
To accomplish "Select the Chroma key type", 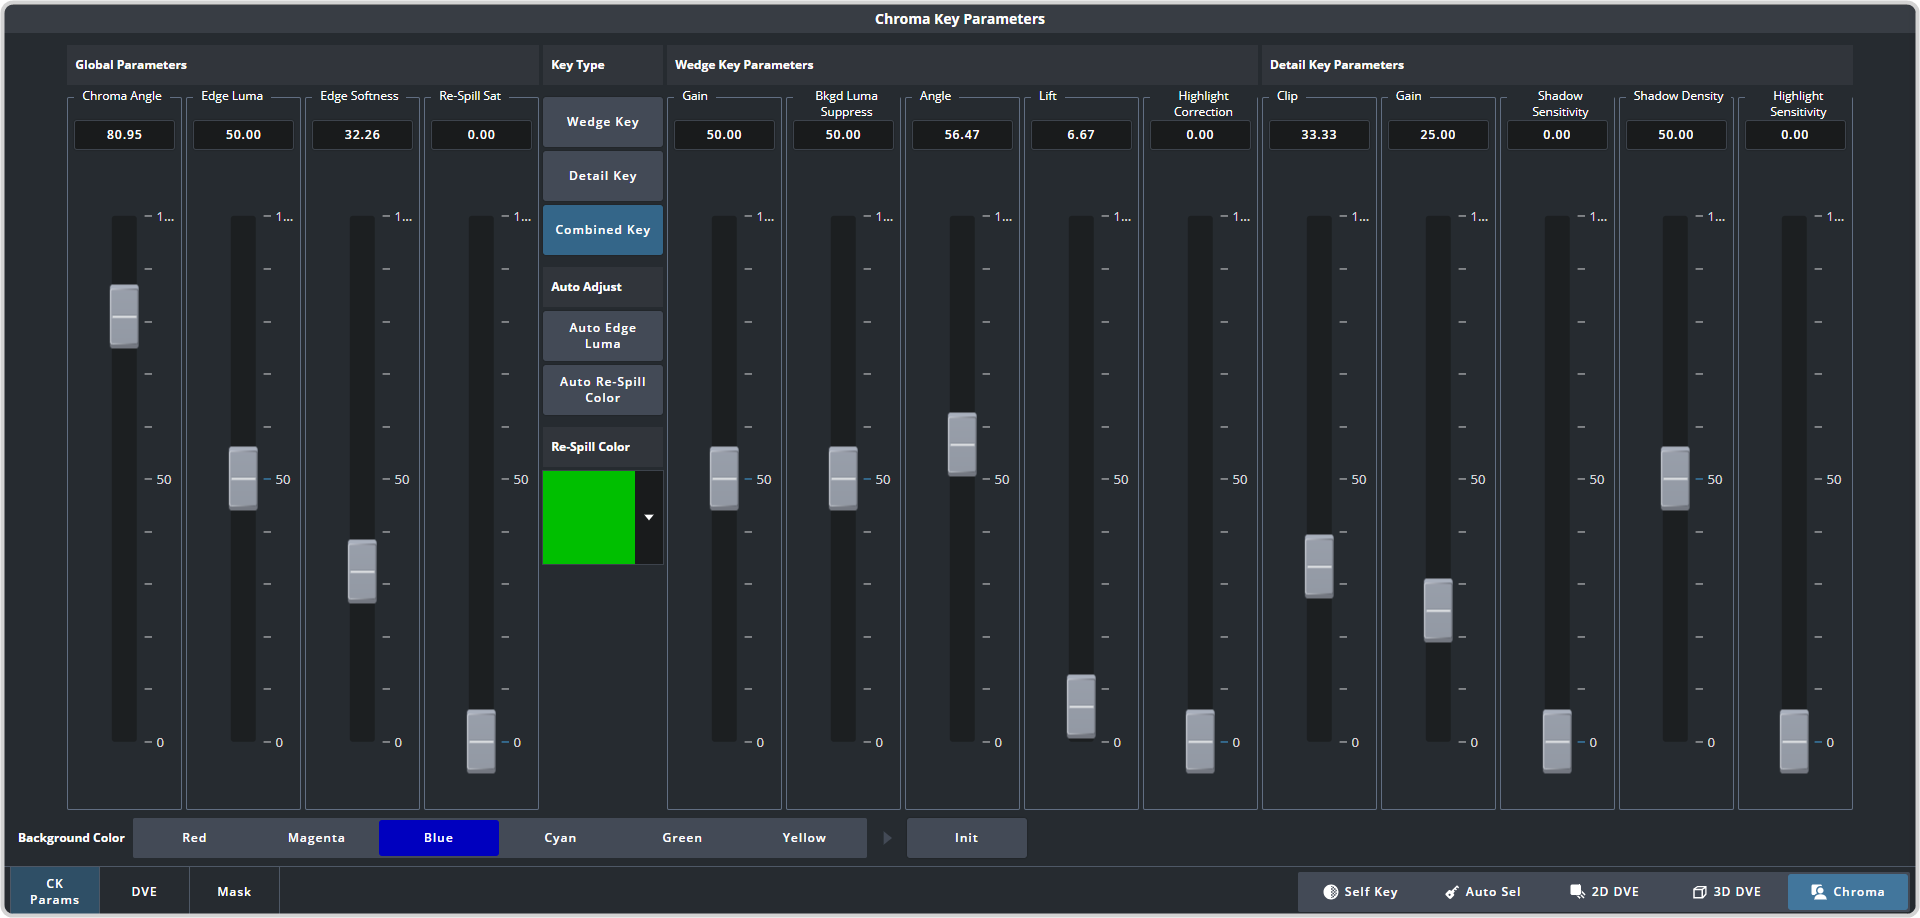I will [x=1848, y=892].
